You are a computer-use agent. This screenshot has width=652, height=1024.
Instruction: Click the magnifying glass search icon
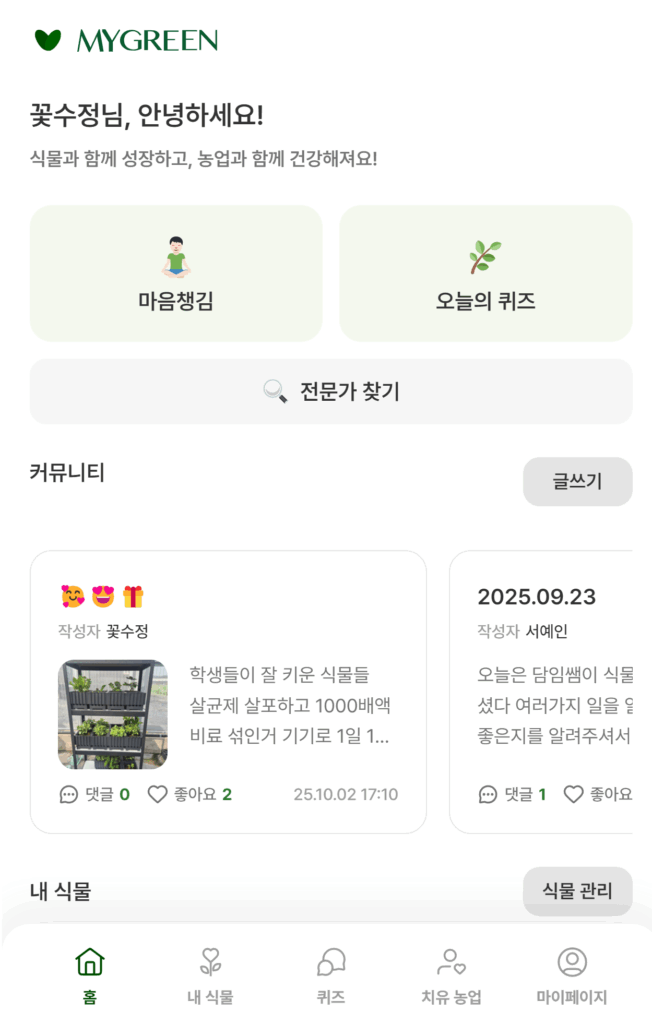(x=275, y=391)
